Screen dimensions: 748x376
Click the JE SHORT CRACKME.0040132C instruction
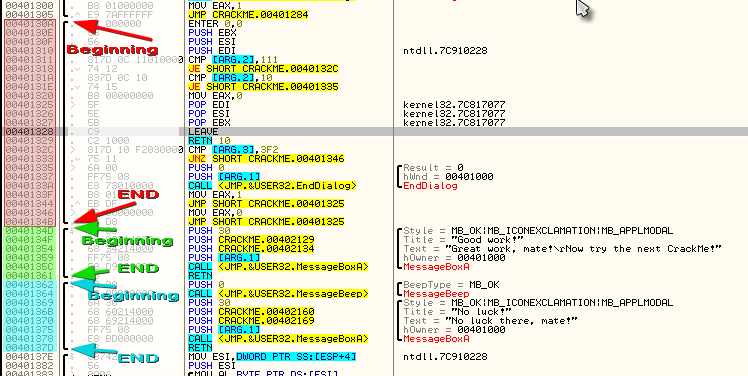point(263,69)
